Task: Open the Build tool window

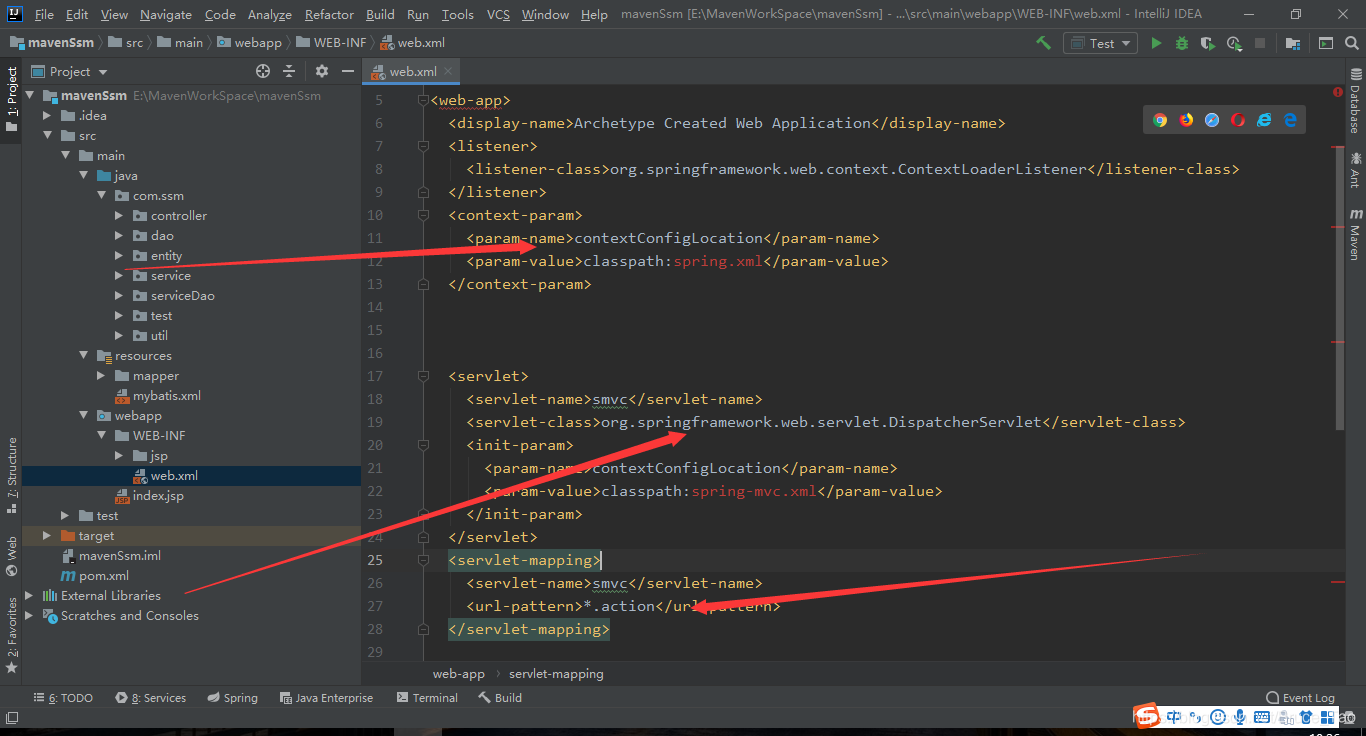Action: tap(500, 697)
